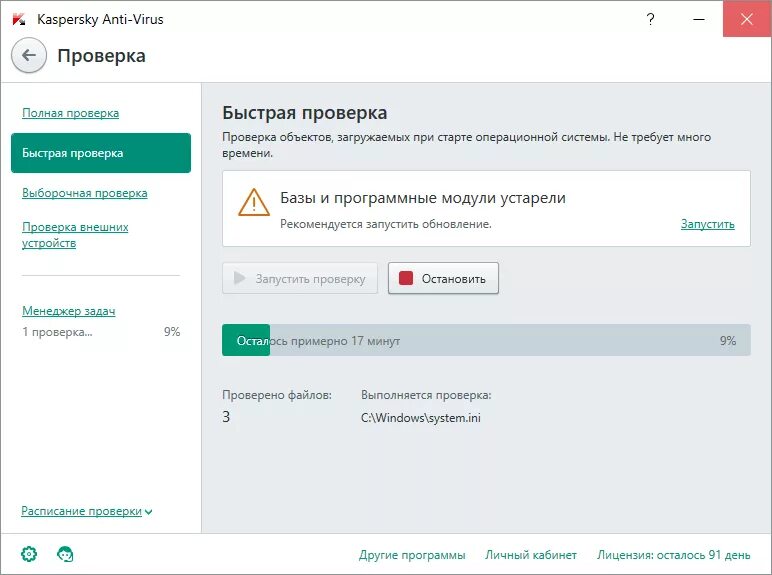The height and width of the screenshot is (575, 772).
Task: Click the sidebar 9% progress value
Action: click(x=172, y=332)
